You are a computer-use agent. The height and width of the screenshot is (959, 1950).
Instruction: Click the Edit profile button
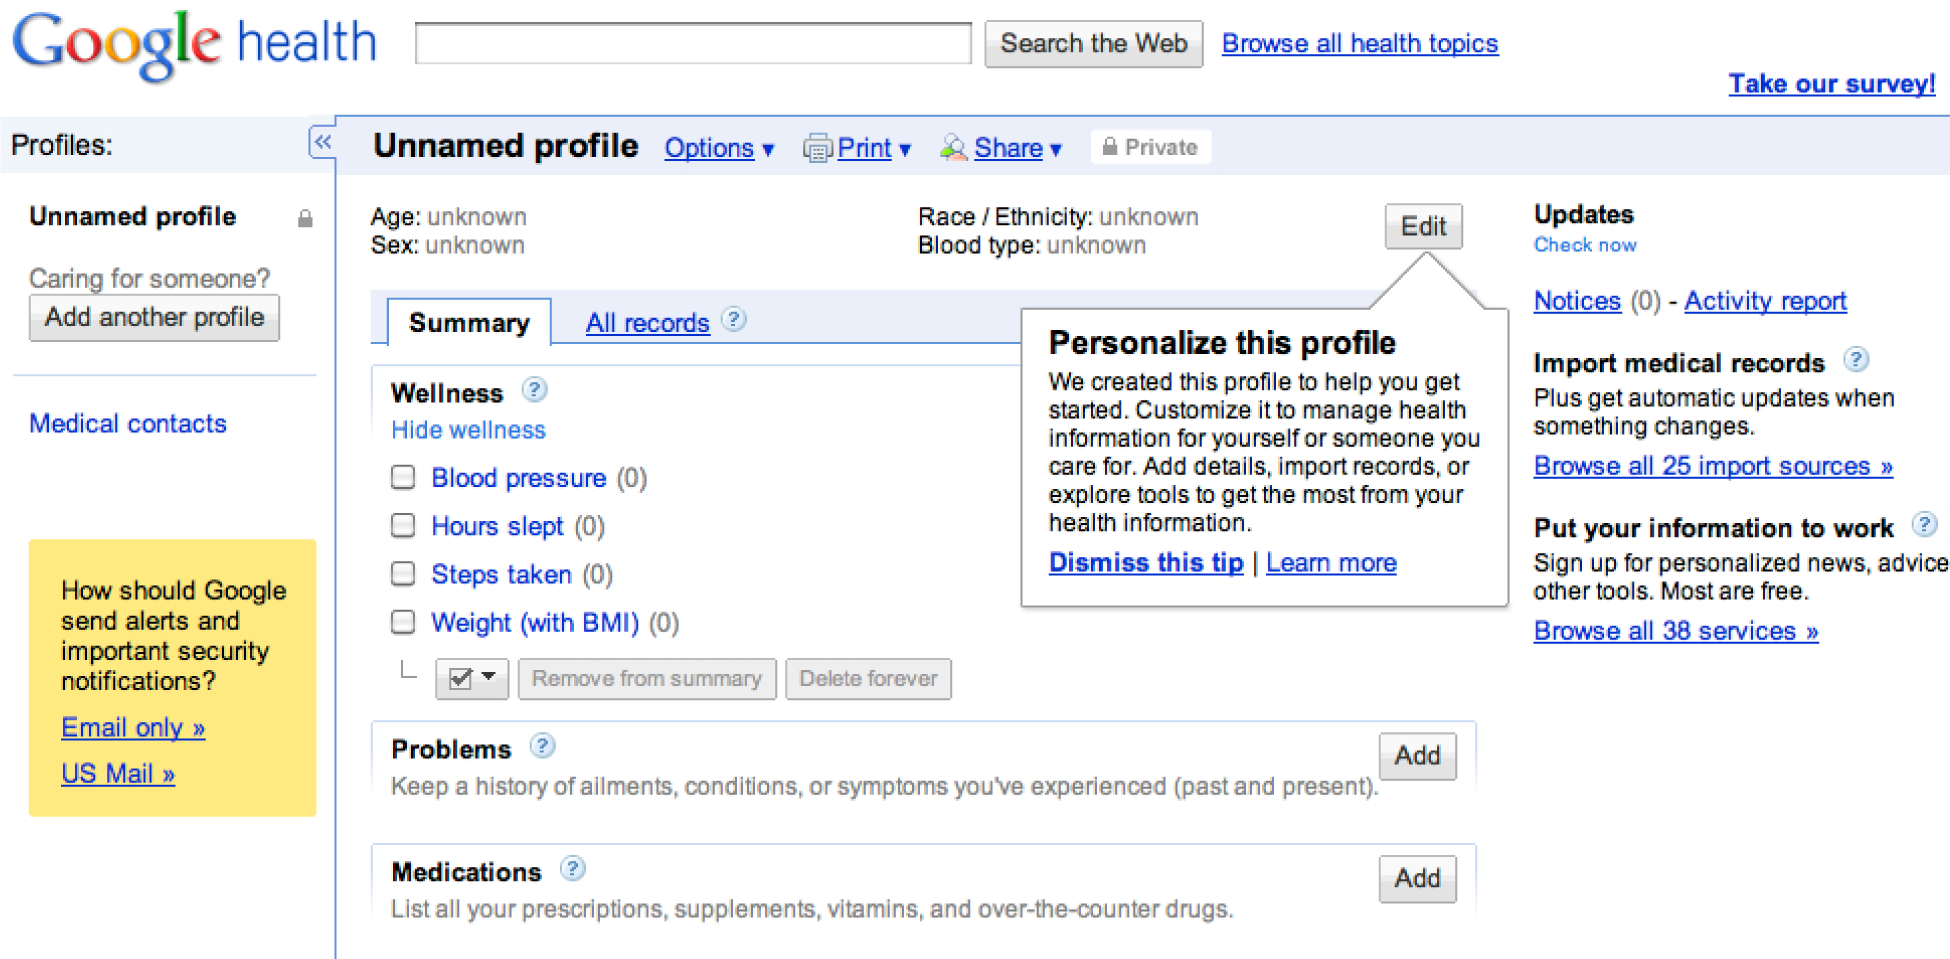tap(1423, 226)
